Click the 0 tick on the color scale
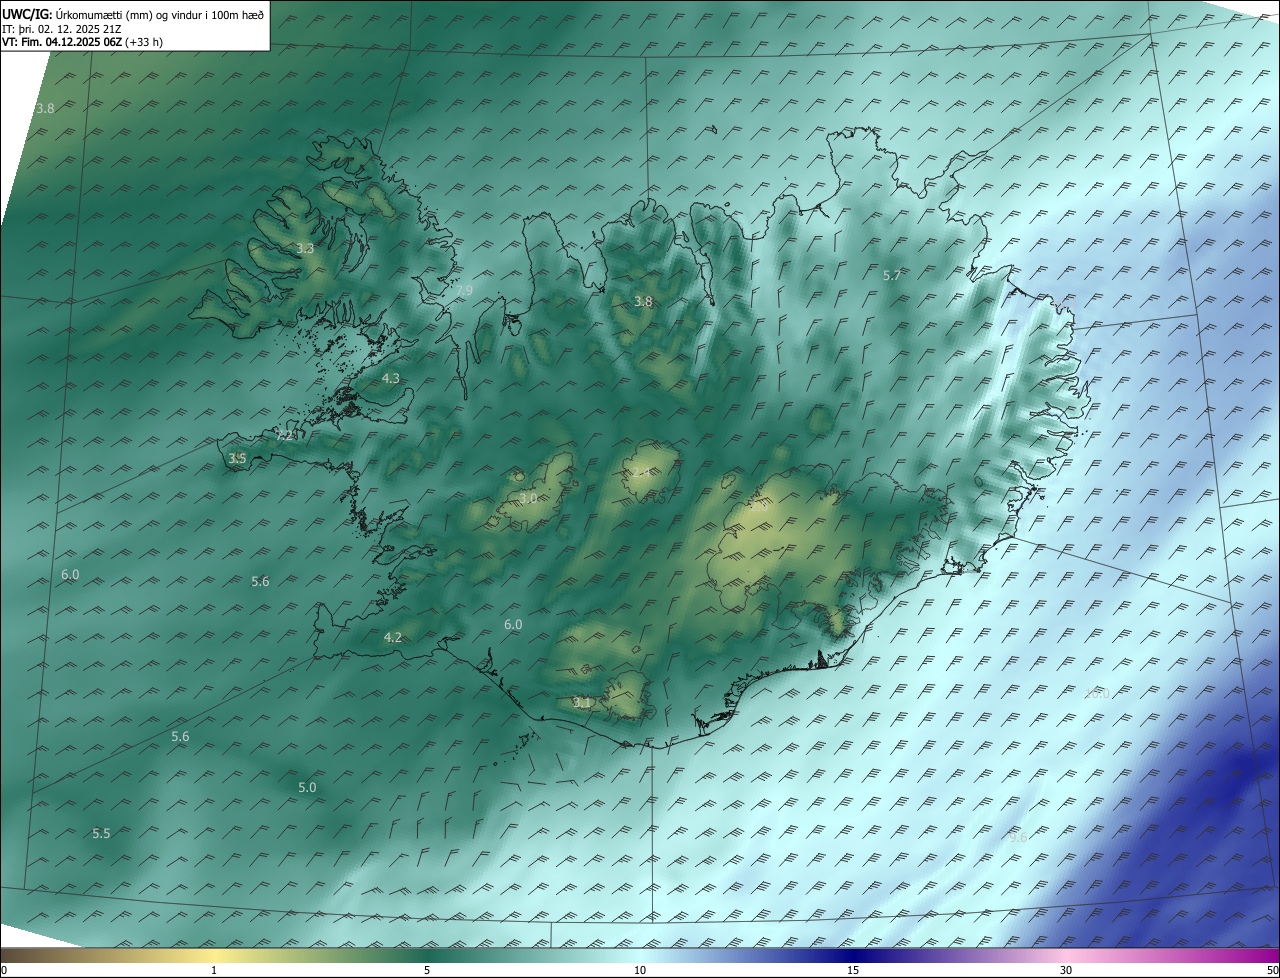The width and height of the screenshot is (1280, 978). coord(4,970)
